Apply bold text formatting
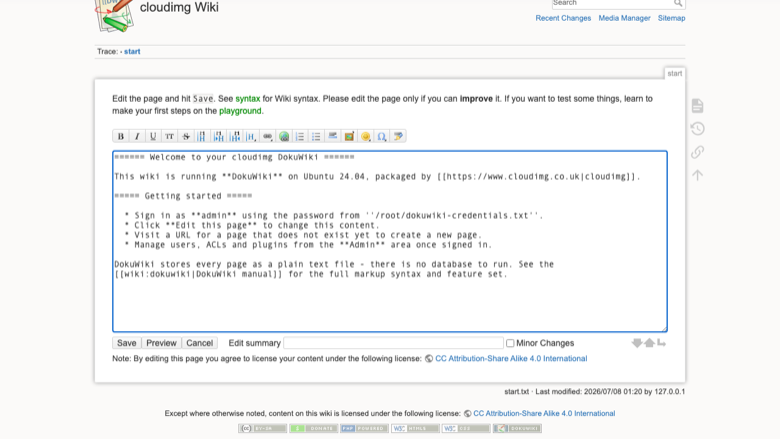Screen dimensions: 780x439 [120, 136]
